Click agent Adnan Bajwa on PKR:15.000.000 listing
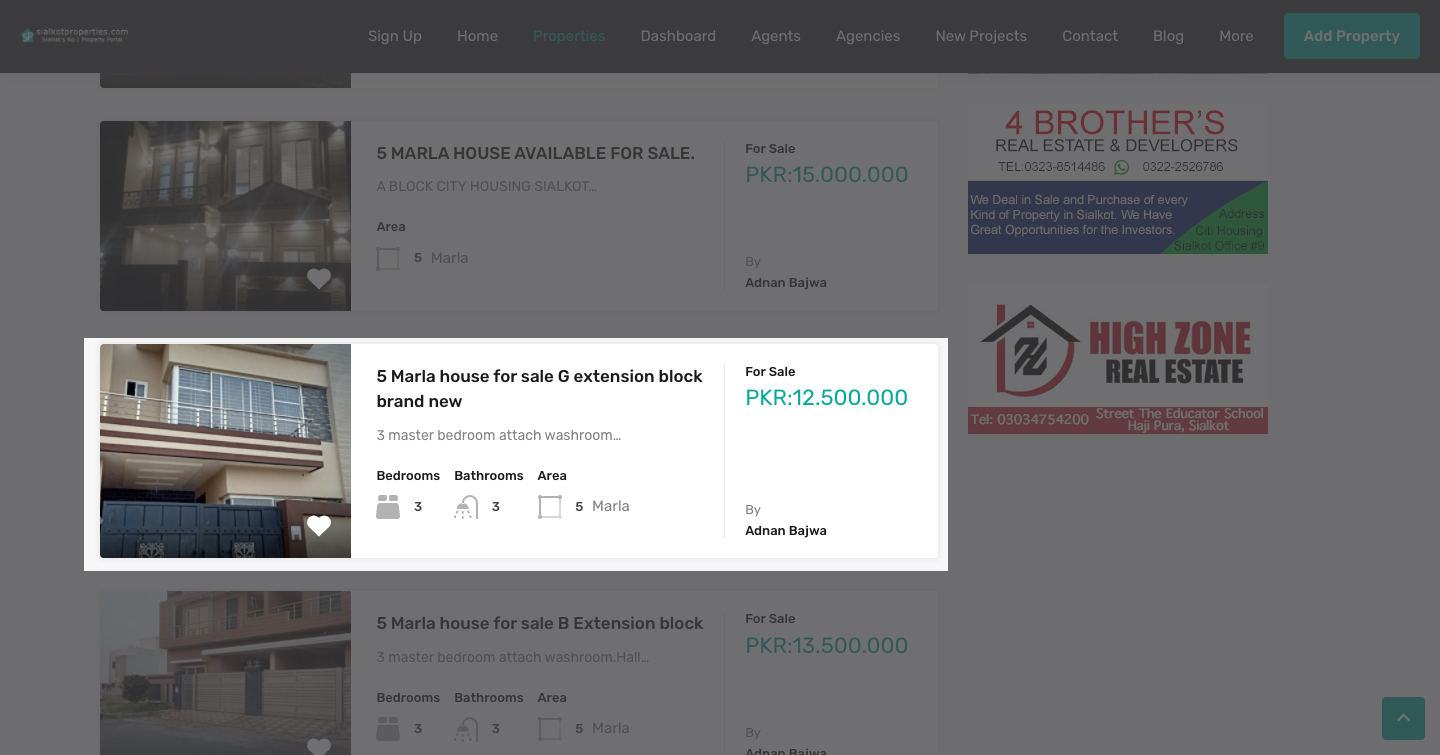 786,283
